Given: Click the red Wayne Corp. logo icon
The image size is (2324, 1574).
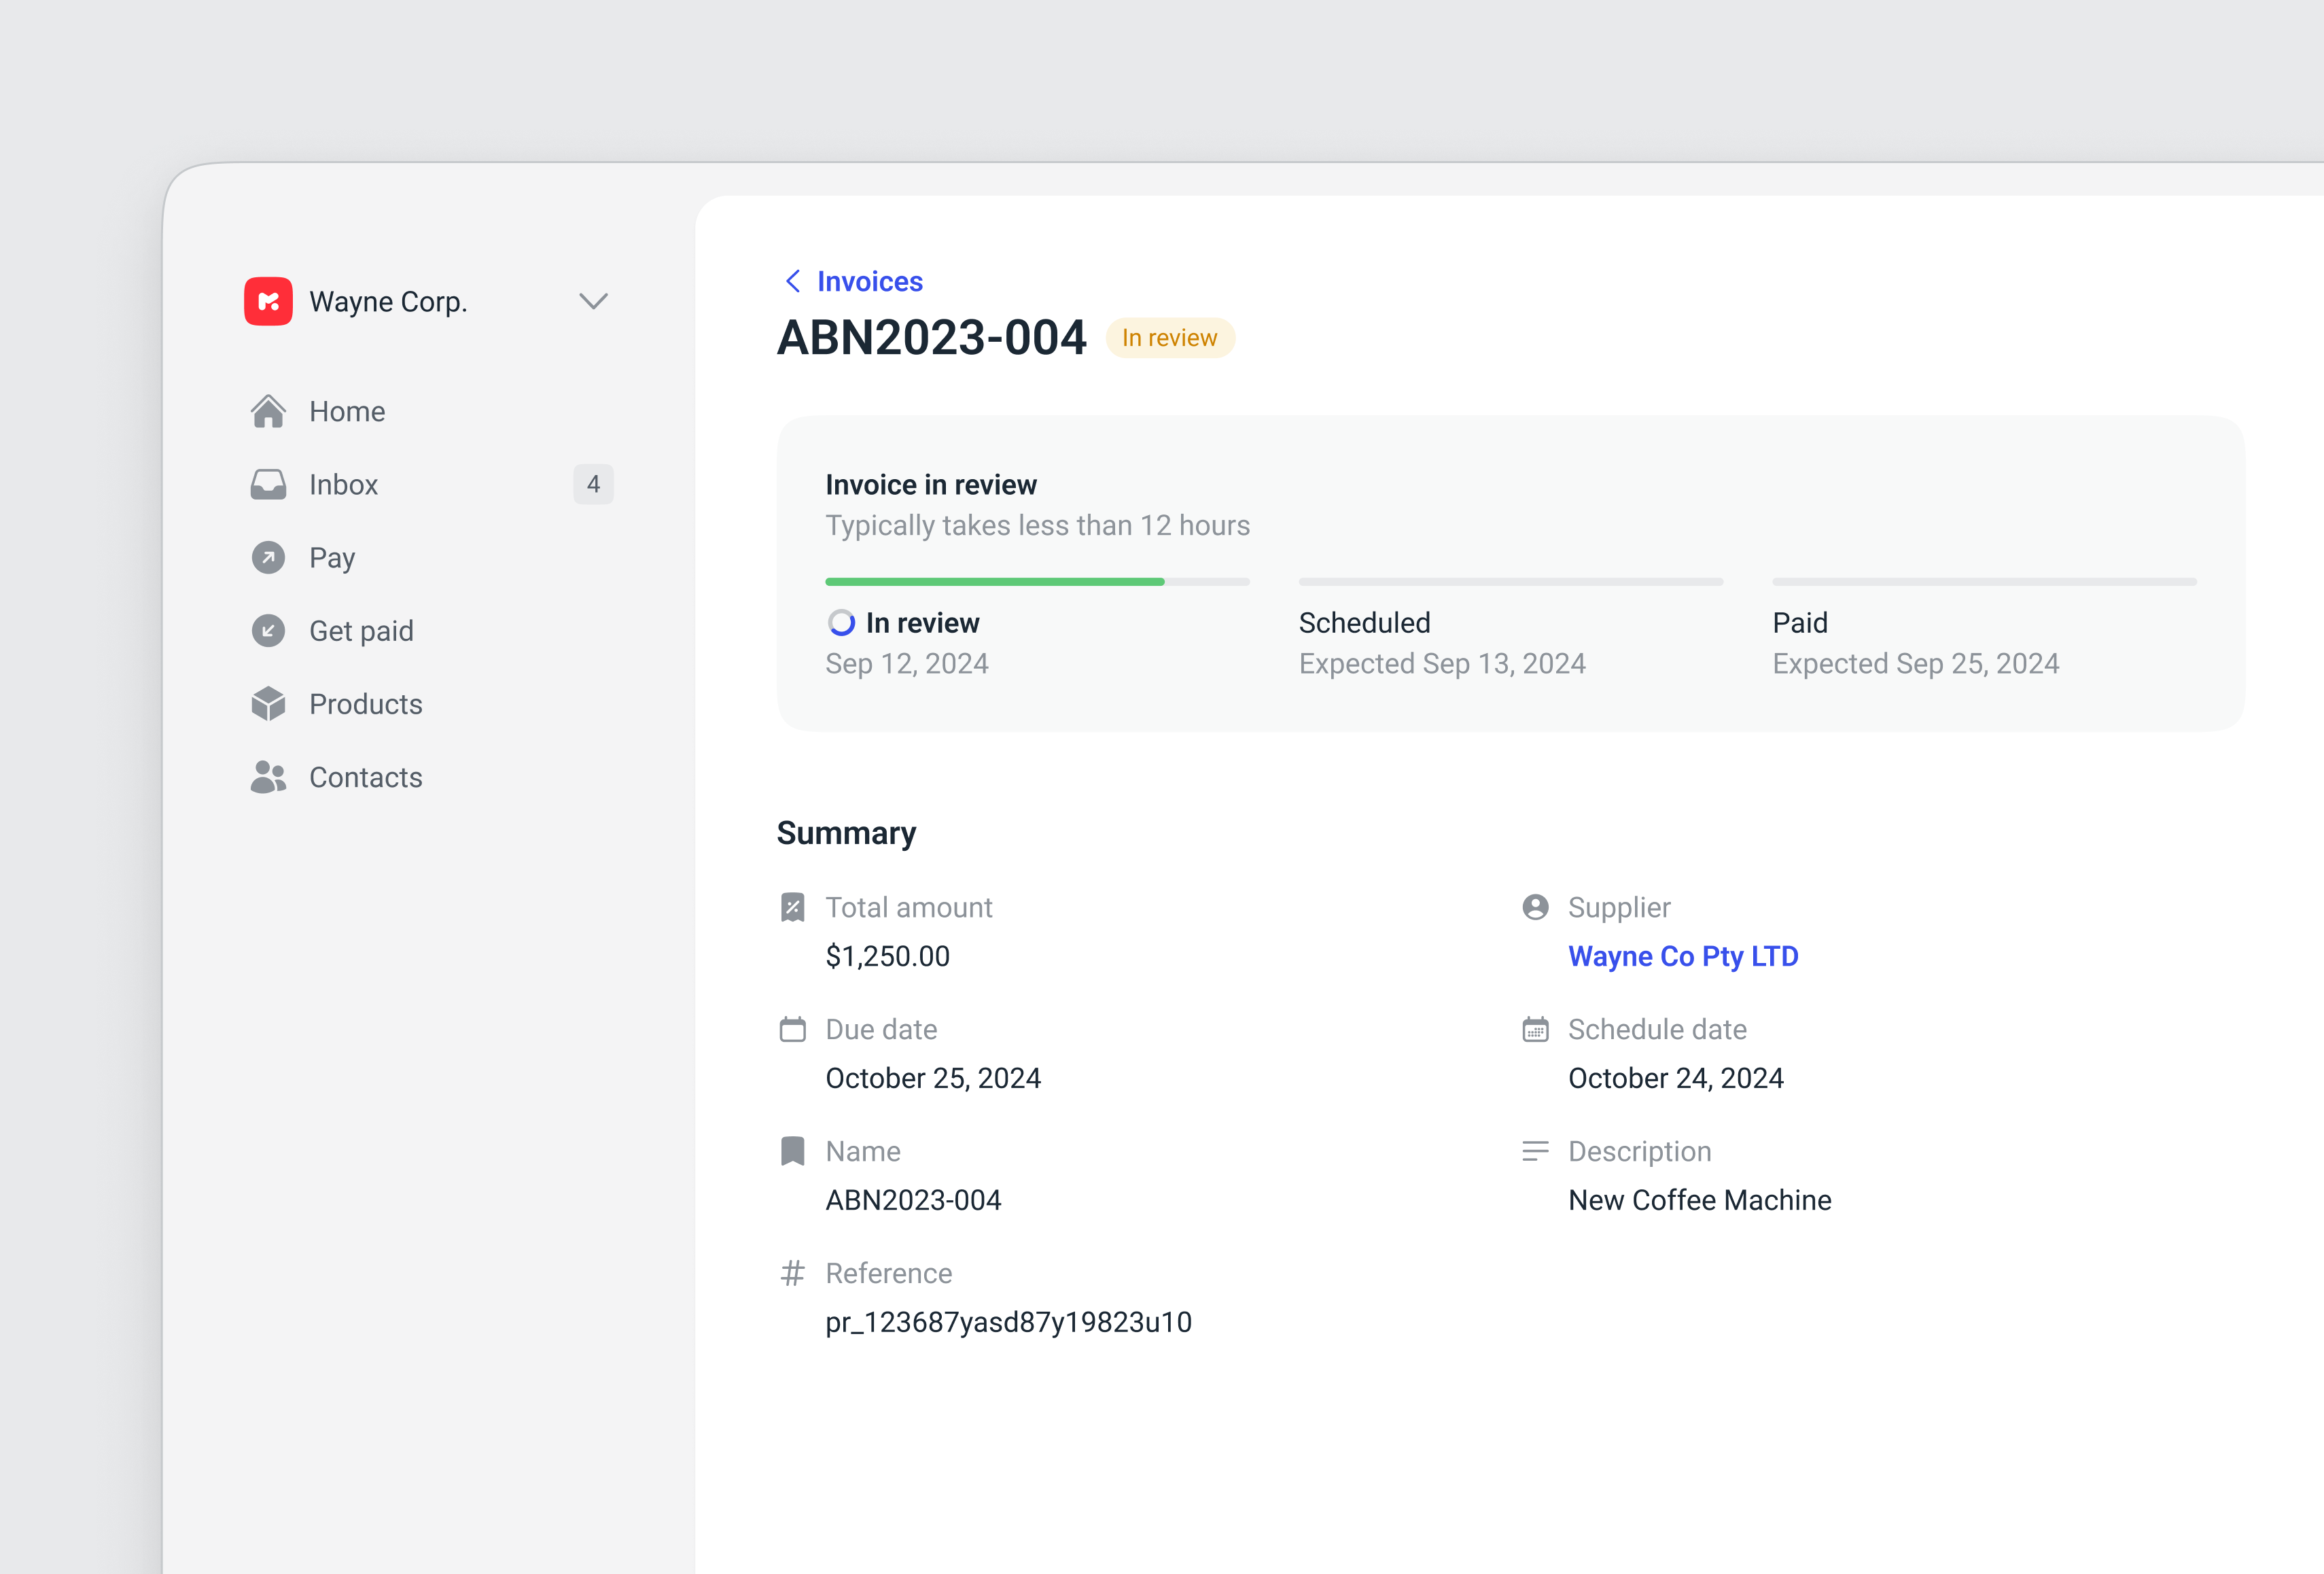Looking at the screenshot, I should tap(268, 301).
